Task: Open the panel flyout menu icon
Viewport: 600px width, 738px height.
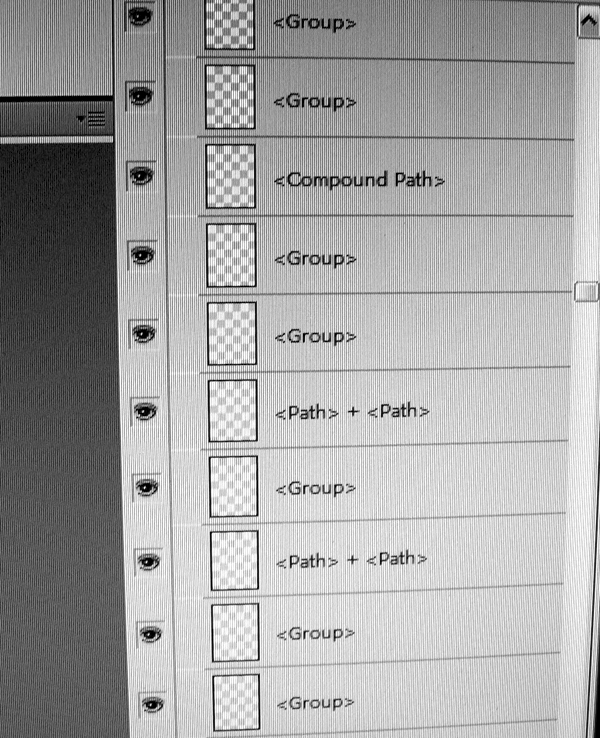Action: 92,119
